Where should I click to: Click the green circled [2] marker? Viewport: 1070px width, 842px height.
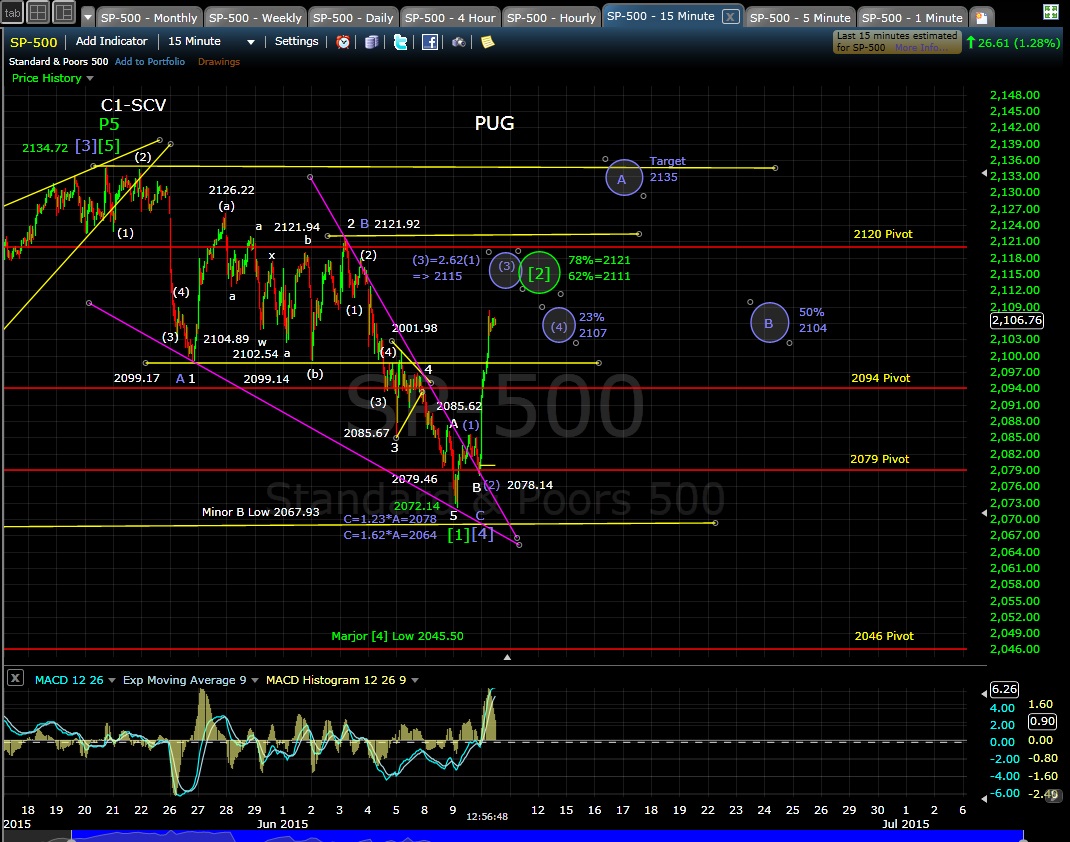point(539,272)
